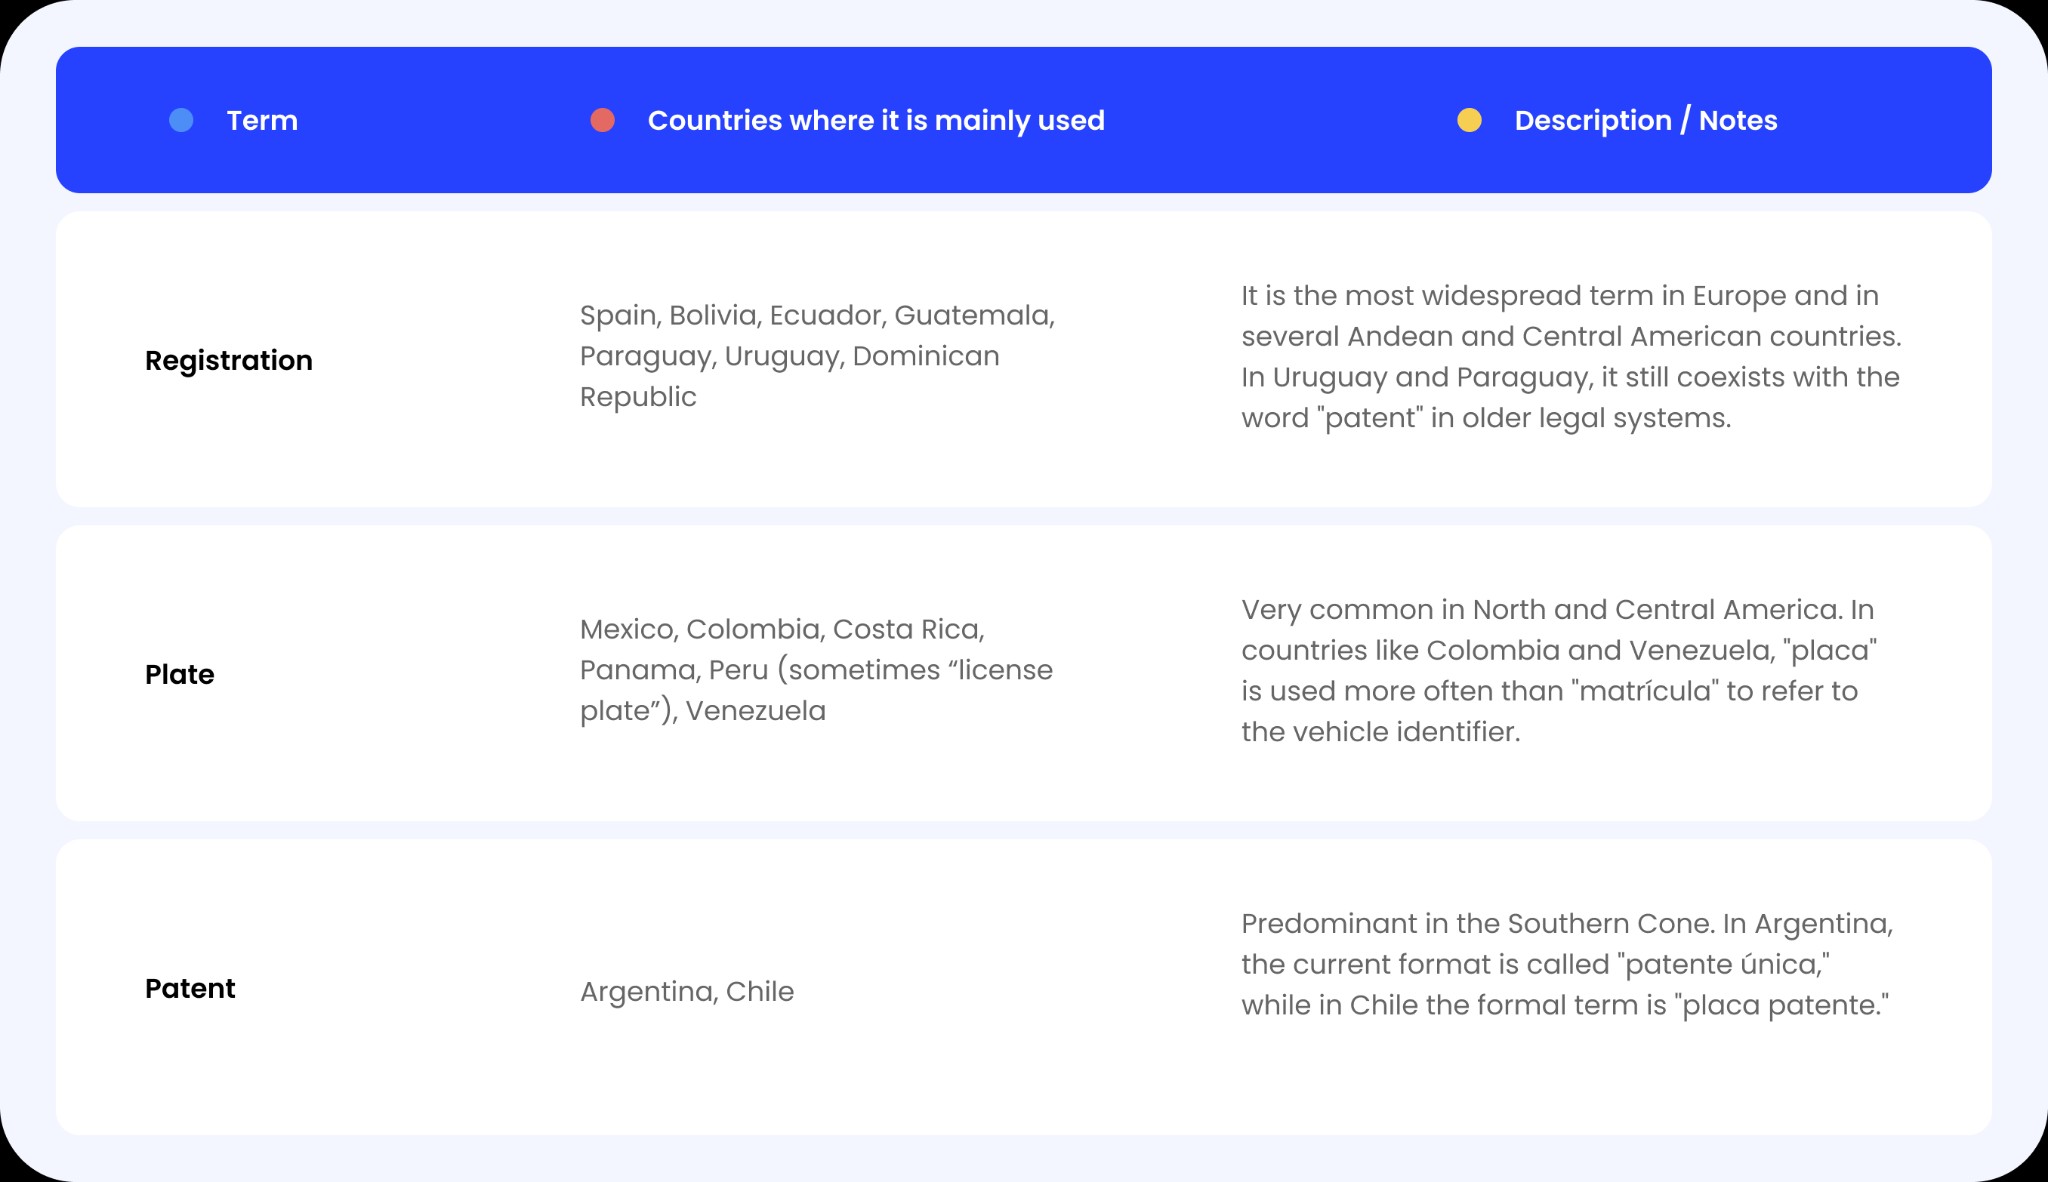Image resolution: width=2048 pixels, height=1182 pixels.
Task: Click Mexico in the Plate country list
Action: tap(628, 629)
